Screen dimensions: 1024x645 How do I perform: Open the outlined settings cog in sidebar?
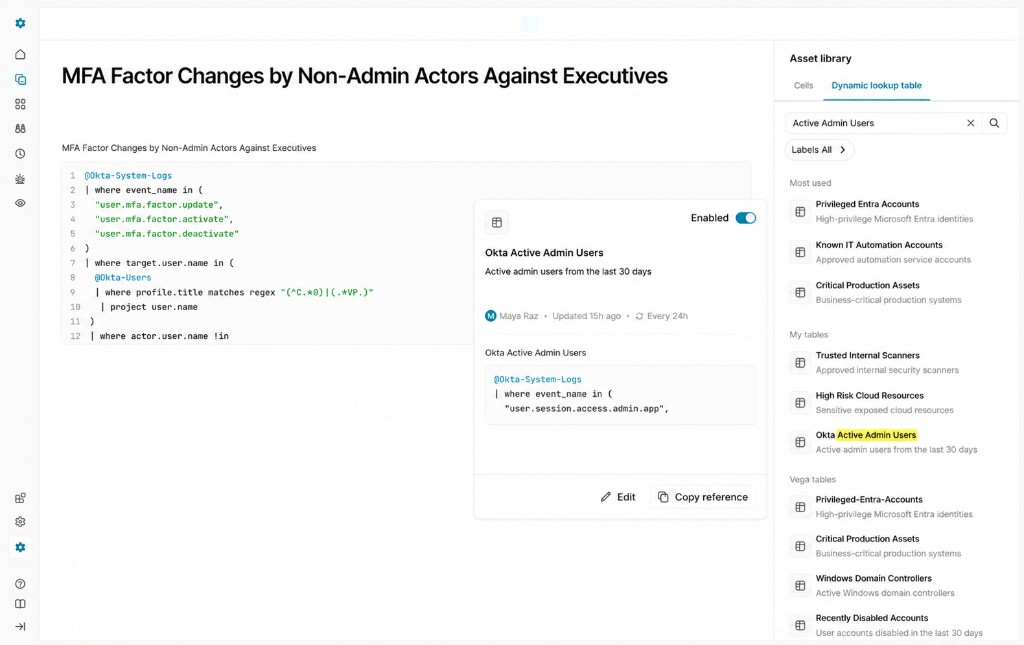(x=20, y=522)
